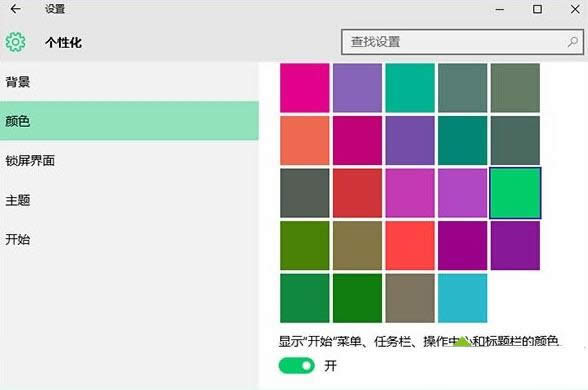Click the magnifier icon in the search box

pyautogui.click(x=573, y=42)
